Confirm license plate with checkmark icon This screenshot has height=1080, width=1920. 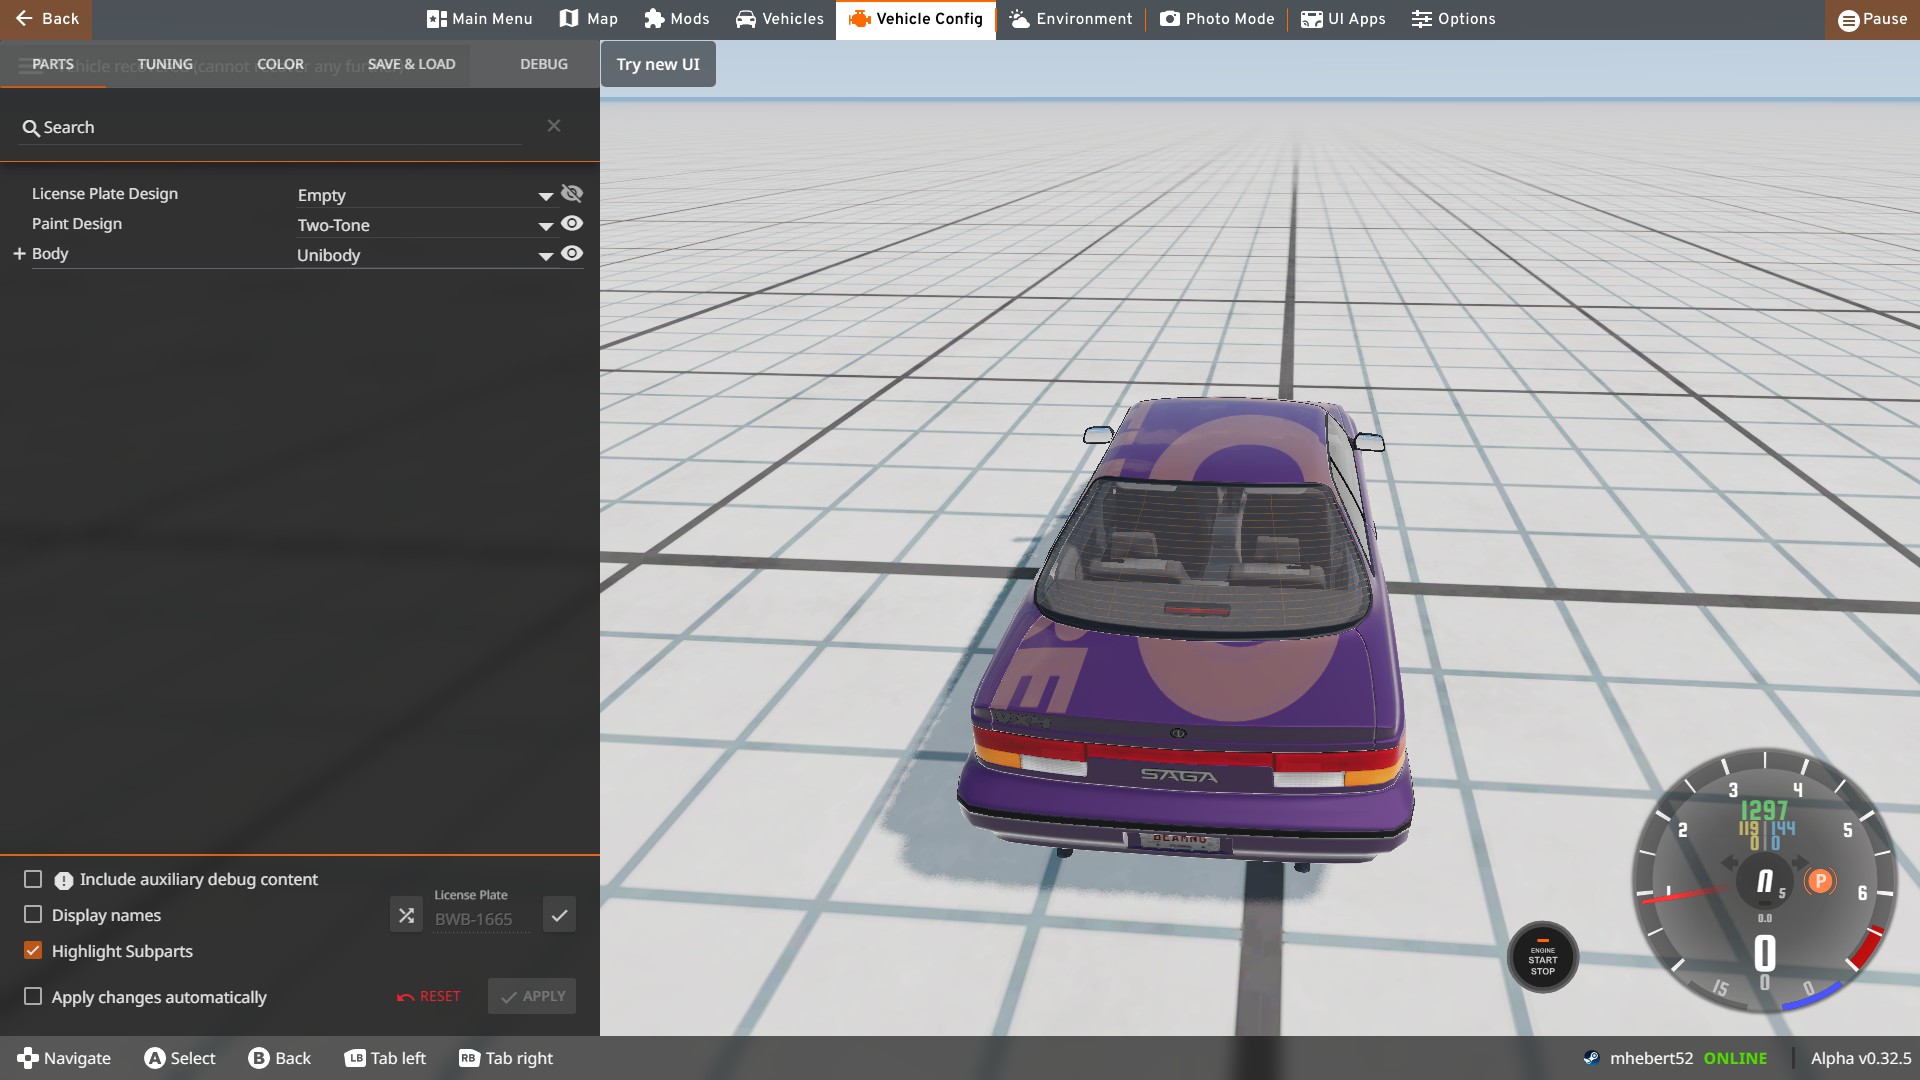559,915
